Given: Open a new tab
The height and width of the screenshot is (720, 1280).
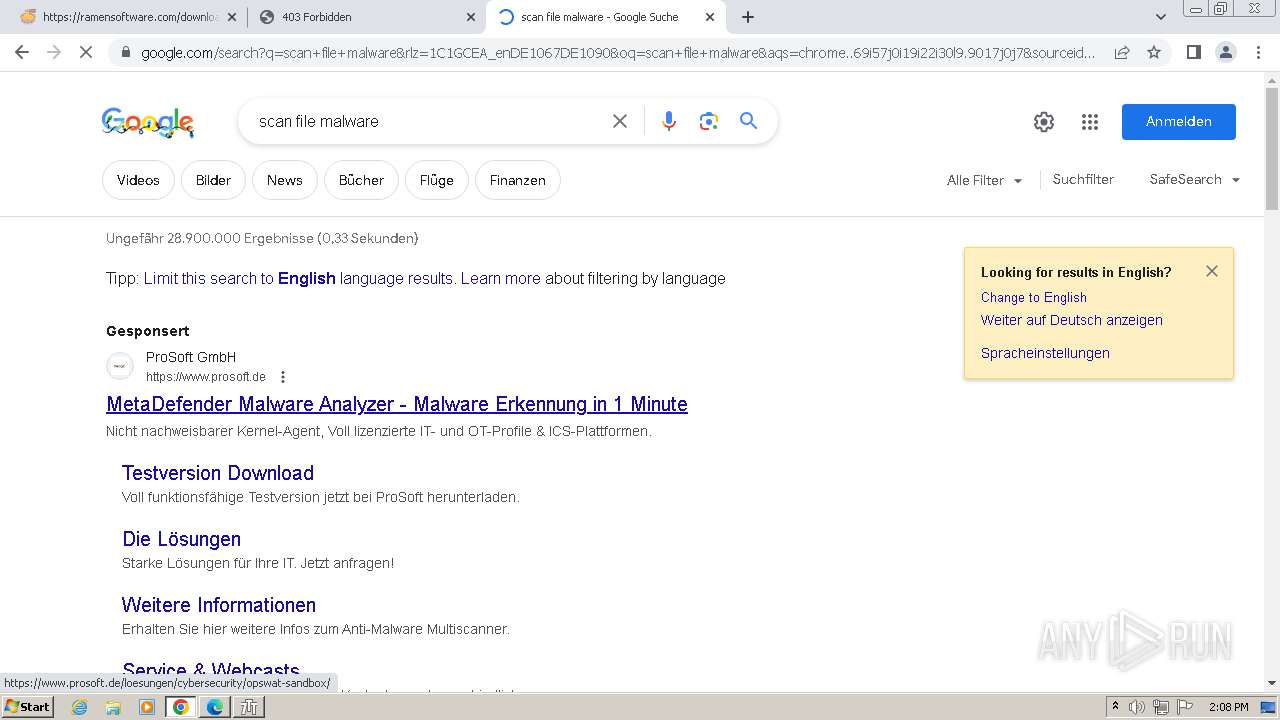Looking at the screenshot, I should click(x=748, y=17).
